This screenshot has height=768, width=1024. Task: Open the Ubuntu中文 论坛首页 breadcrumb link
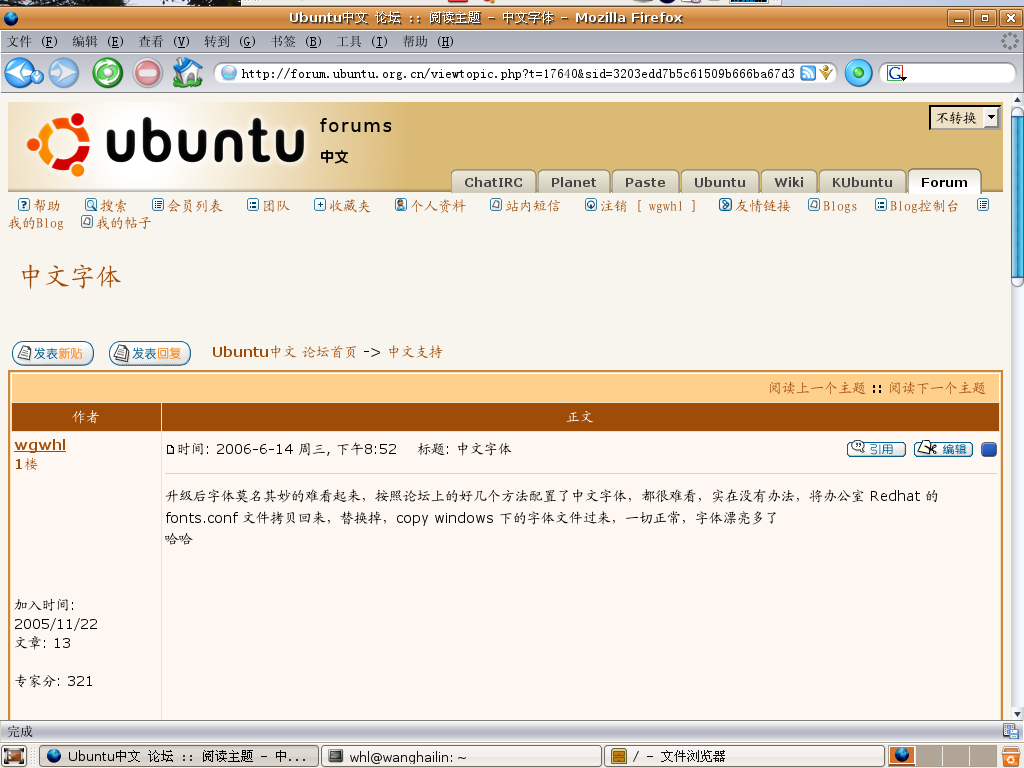(284, 352)
